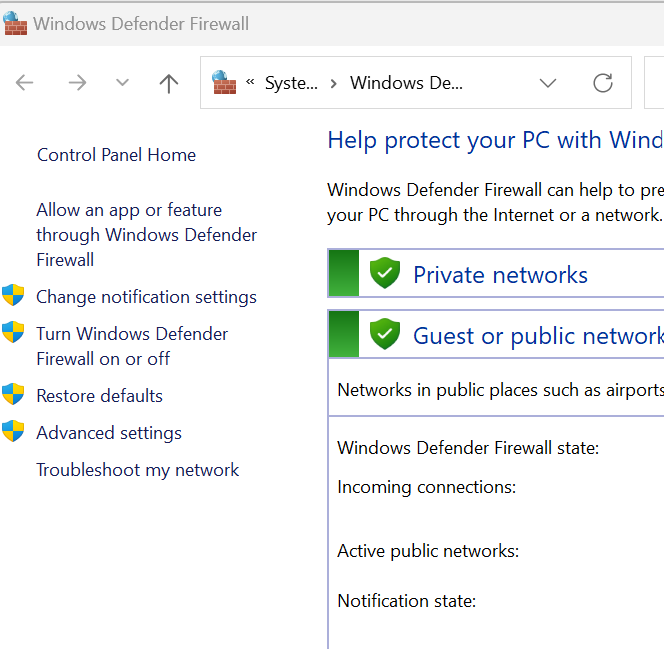Refresh the page with the refresh icon
Image resolution: width=664 pixels, height=649 pixels.
click(x=603, y=83)
